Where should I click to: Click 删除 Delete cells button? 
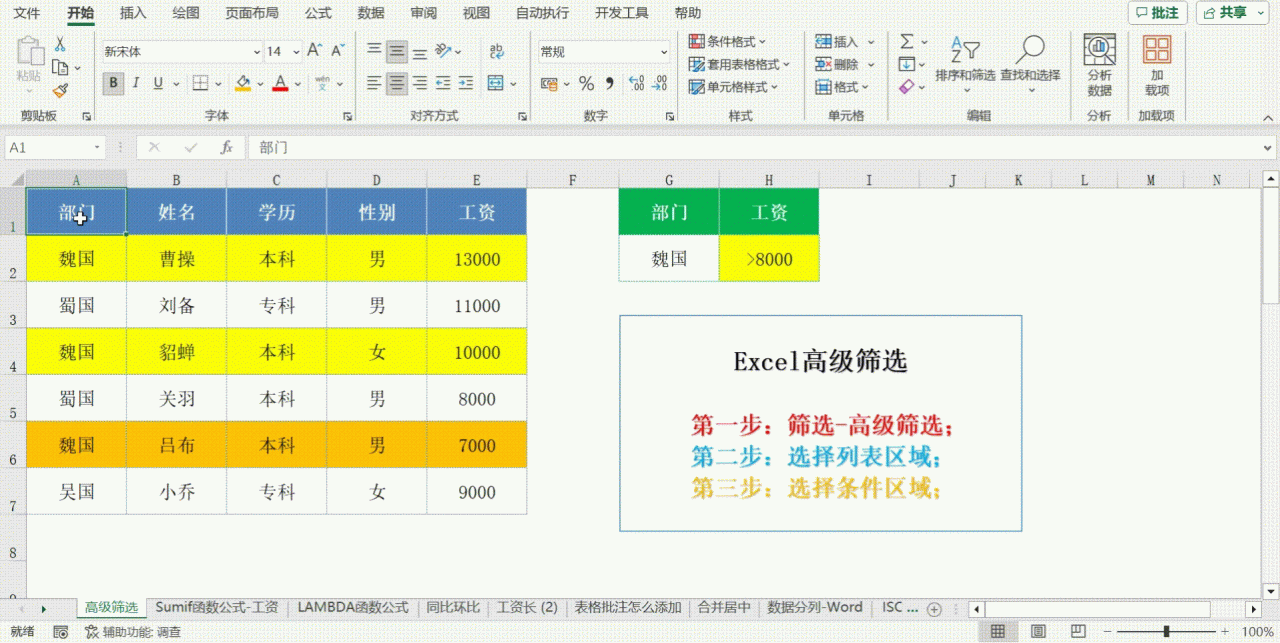tap(845, 64)
